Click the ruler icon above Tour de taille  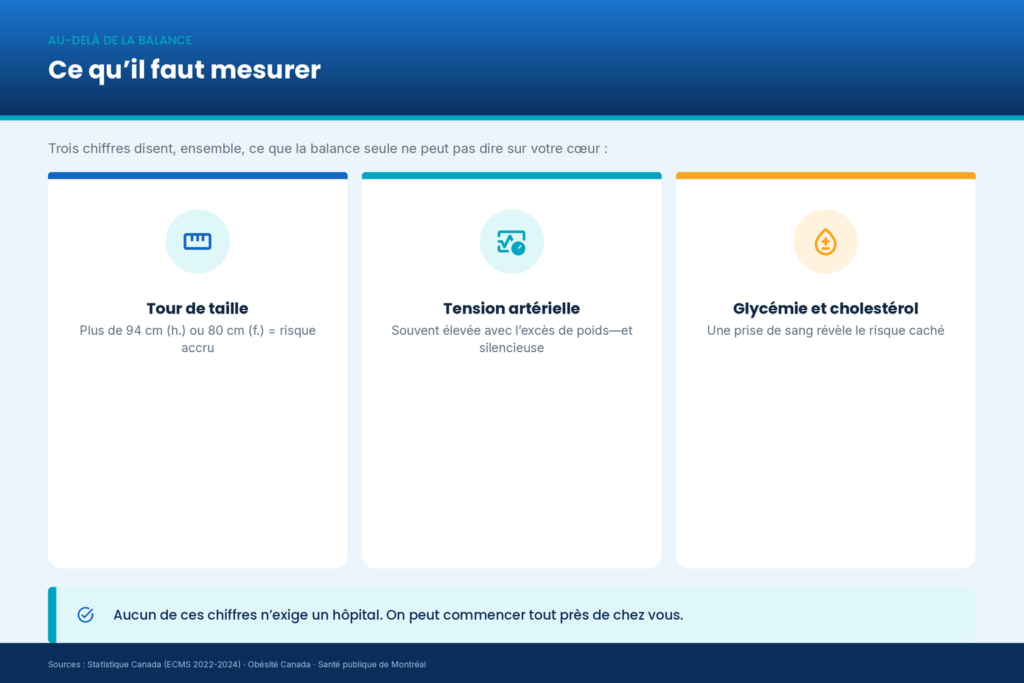[197, 242]
